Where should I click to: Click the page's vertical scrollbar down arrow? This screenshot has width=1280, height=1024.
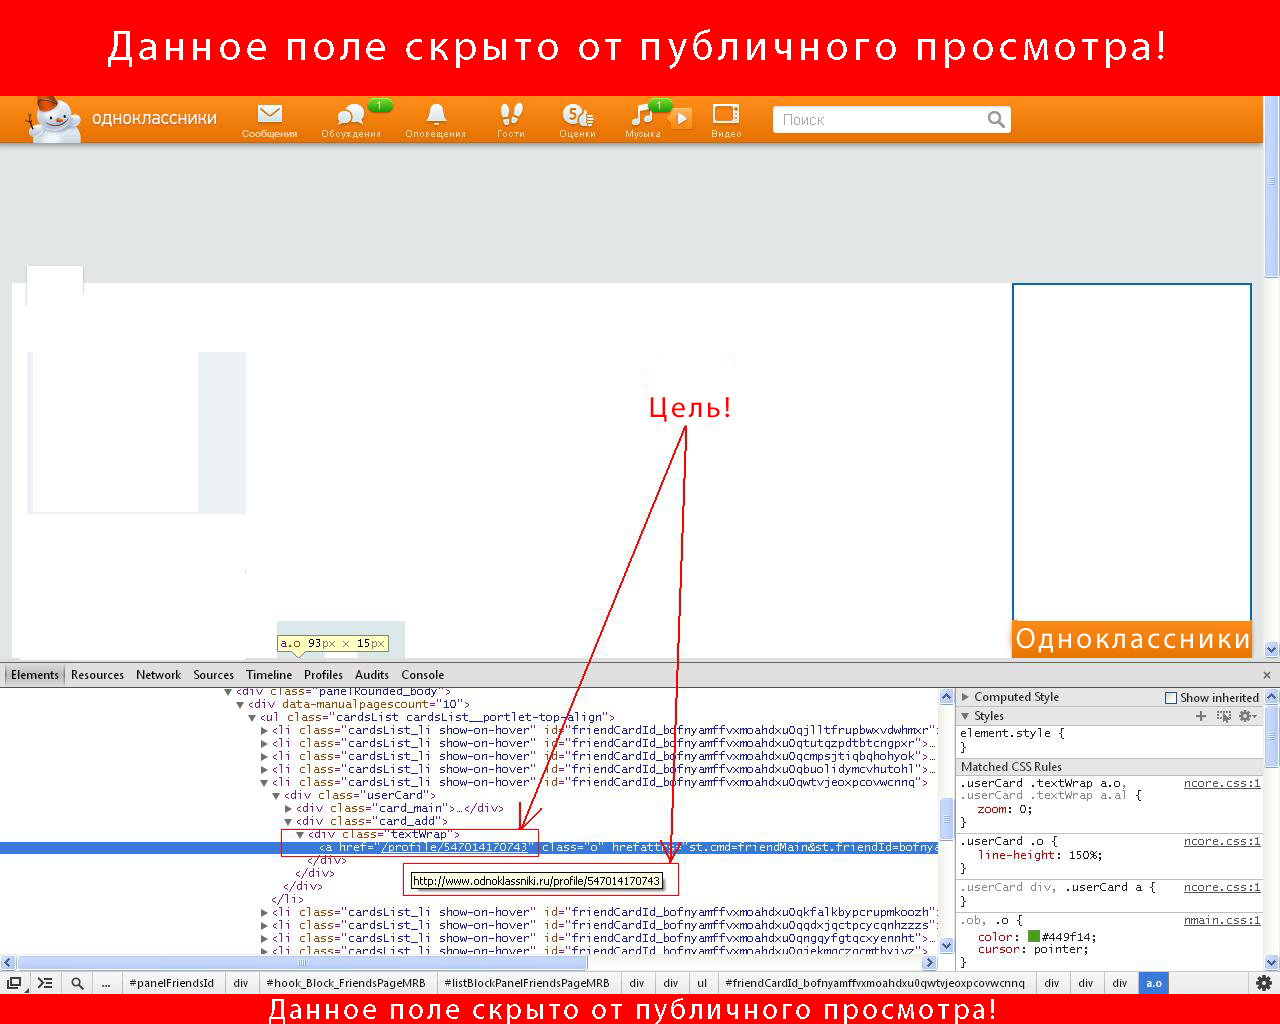click(x=1271, y=649)
